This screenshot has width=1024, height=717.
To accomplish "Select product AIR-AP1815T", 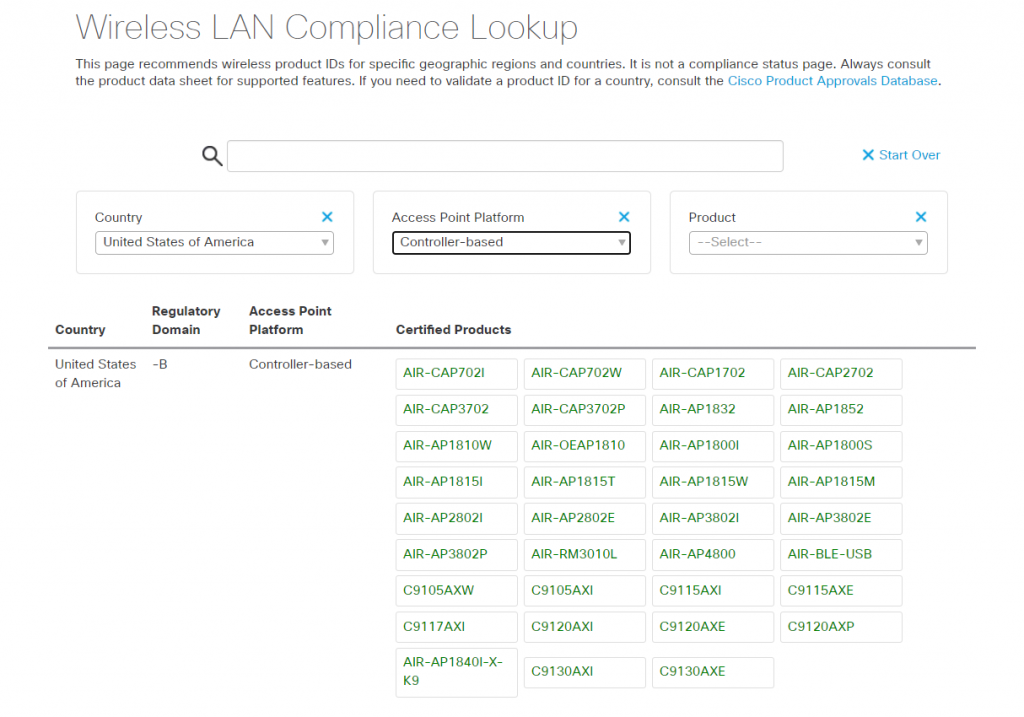I will 584,483.
